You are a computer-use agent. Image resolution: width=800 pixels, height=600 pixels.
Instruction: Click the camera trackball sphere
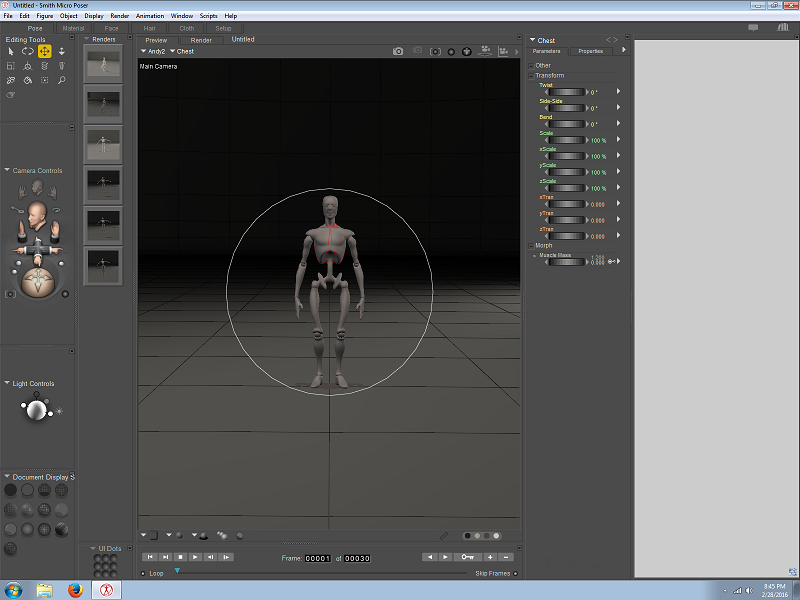click(x=38, y=283)
